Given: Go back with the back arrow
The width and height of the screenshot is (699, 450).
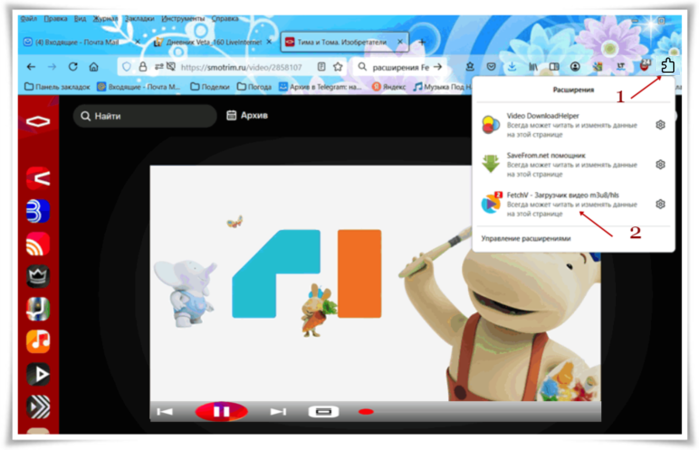Looking at the screenshot, I should pyautogui.click(x=31, y=67).
